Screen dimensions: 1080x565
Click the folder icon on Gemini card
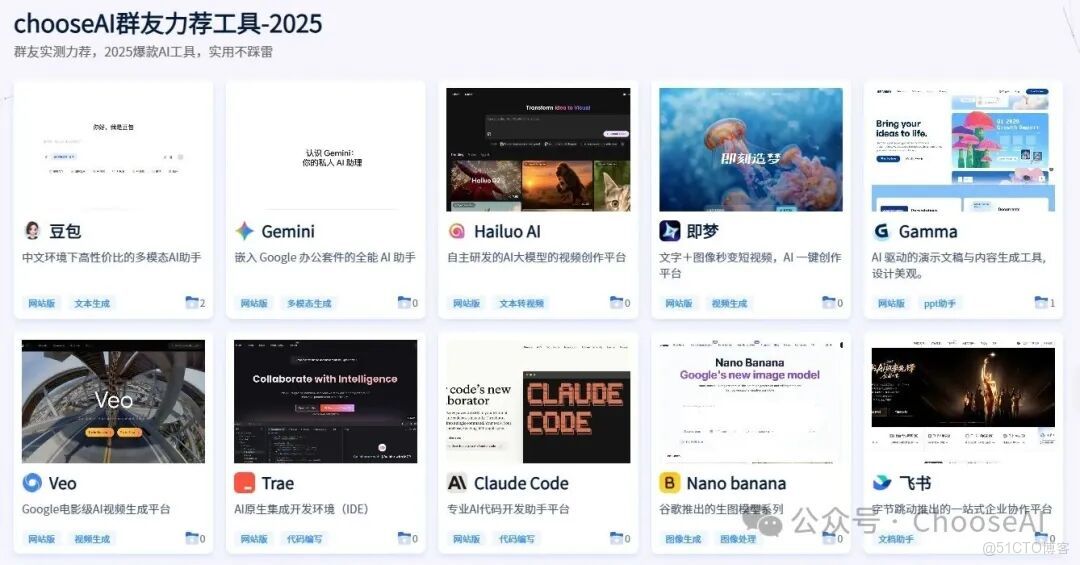[404, 302]
